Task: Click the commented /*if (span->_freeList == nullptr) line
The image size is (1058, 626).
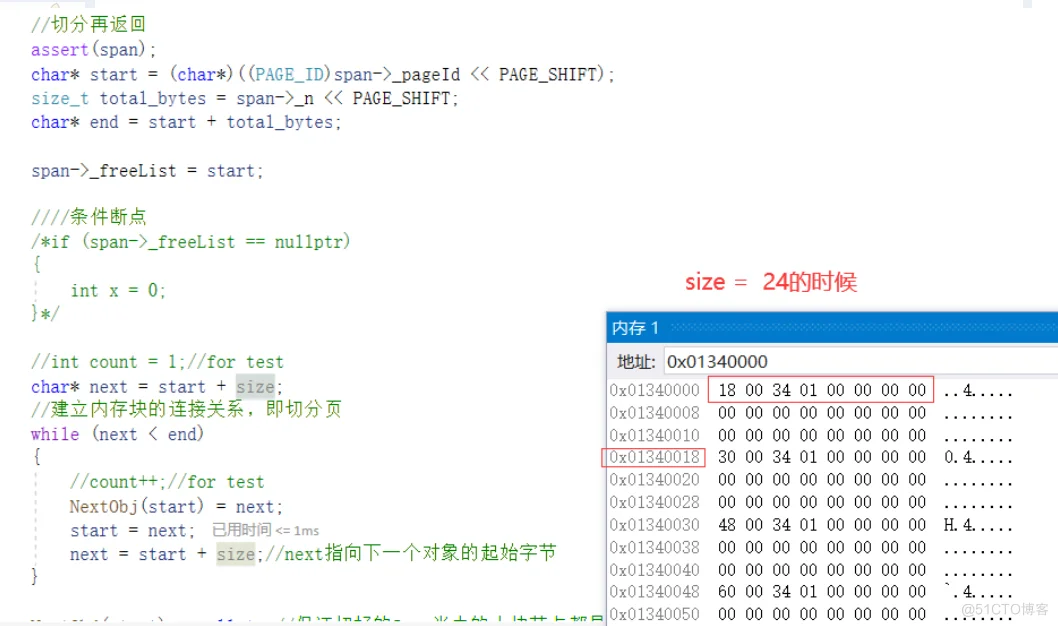Action: [x=190, y=241]
